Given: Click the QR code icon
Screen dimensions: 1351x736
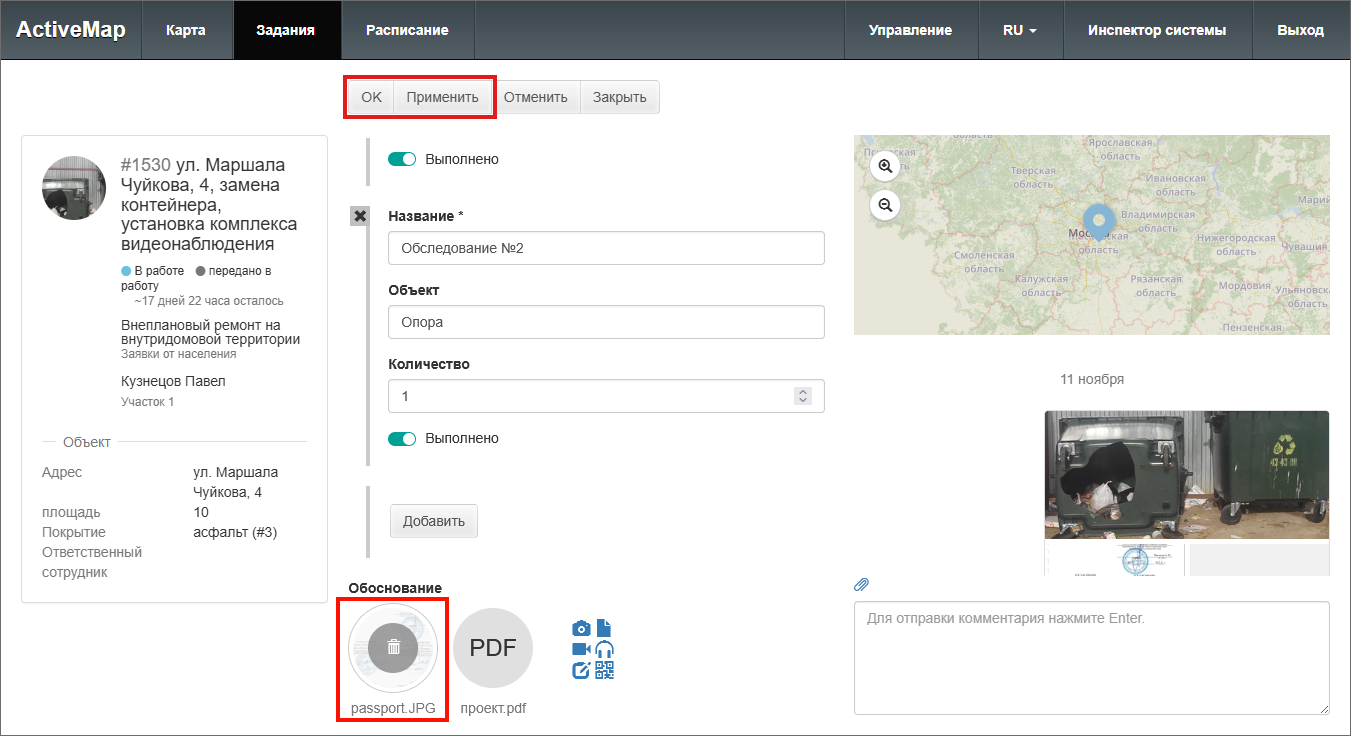Looking at the screenshot, I should [x=604, y=670].
